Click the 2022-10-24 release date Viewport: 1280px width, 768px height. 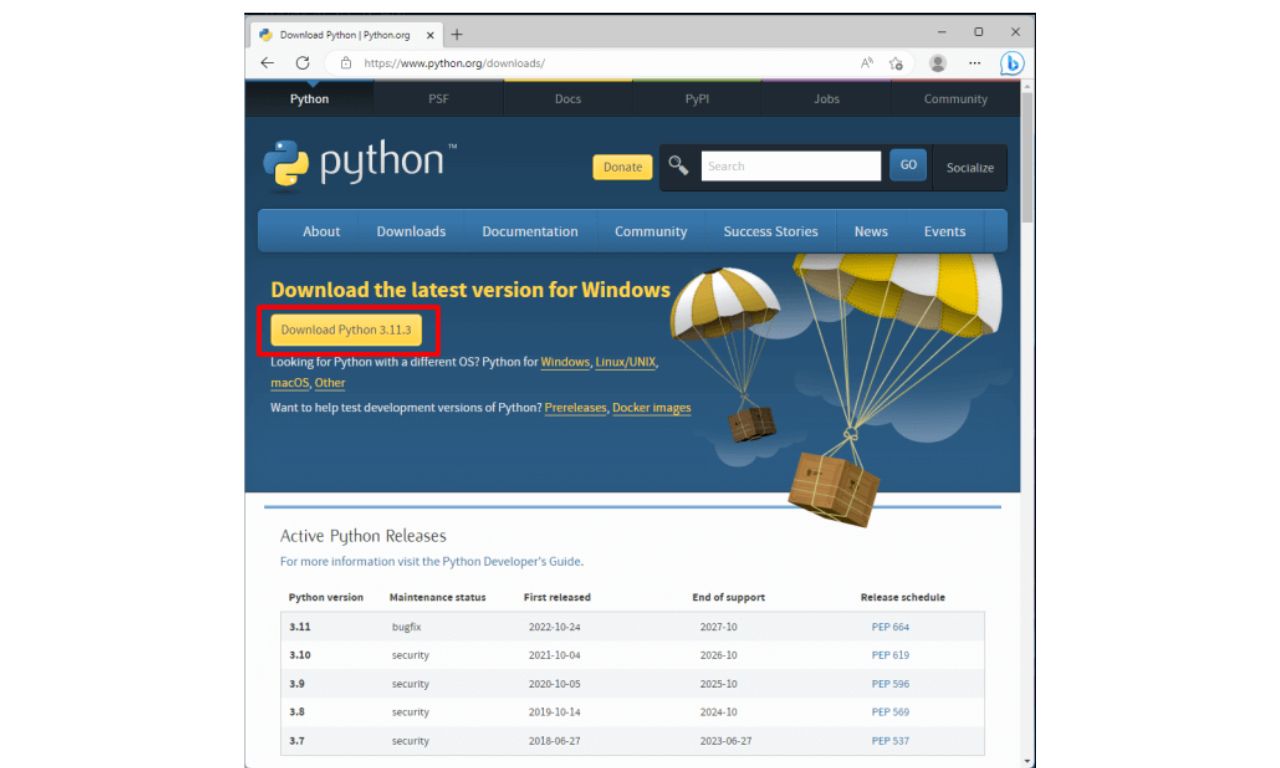click(x=555, y=627)
